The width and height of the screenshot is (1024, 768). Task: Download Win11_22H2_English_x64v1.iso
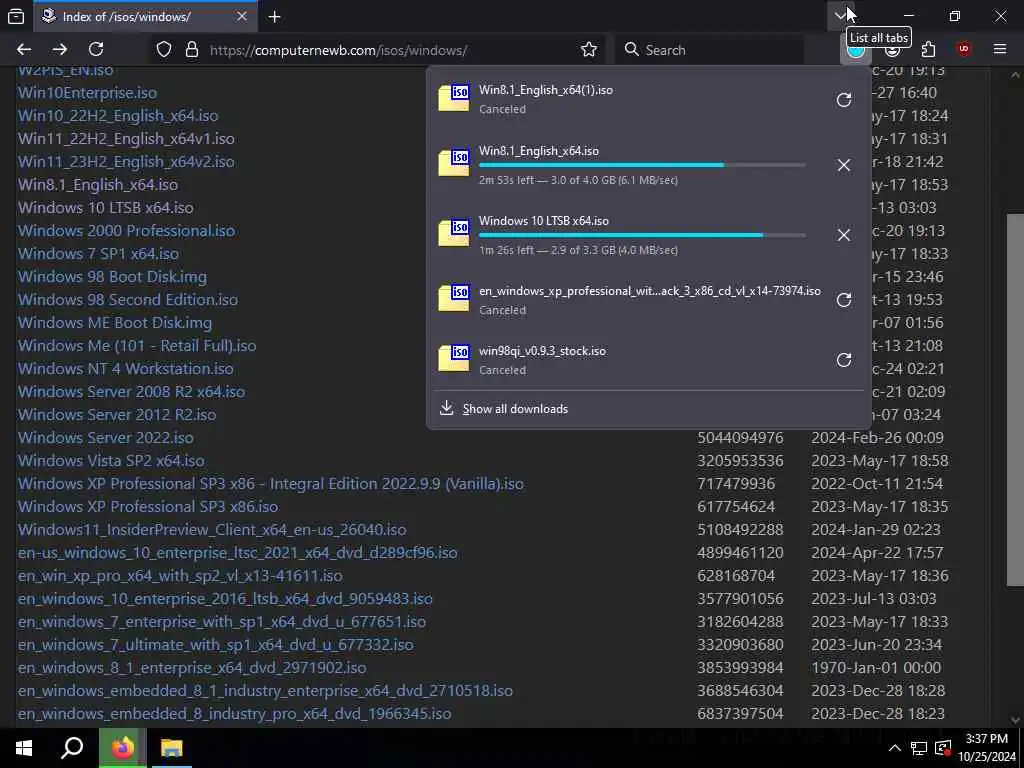(x=126, y=138)
